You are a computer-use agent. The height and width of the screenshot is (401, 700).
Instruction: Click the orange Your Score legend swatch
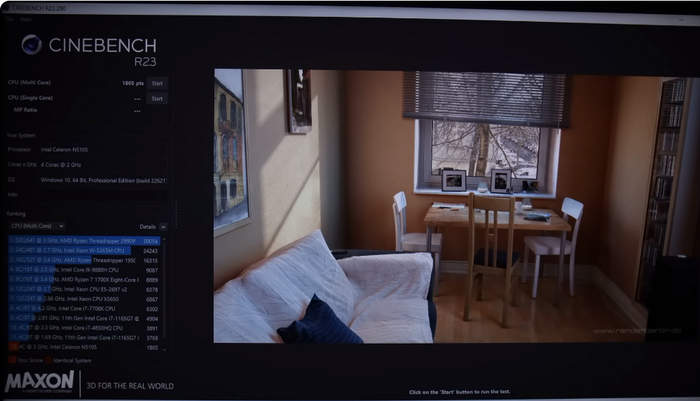12,360
